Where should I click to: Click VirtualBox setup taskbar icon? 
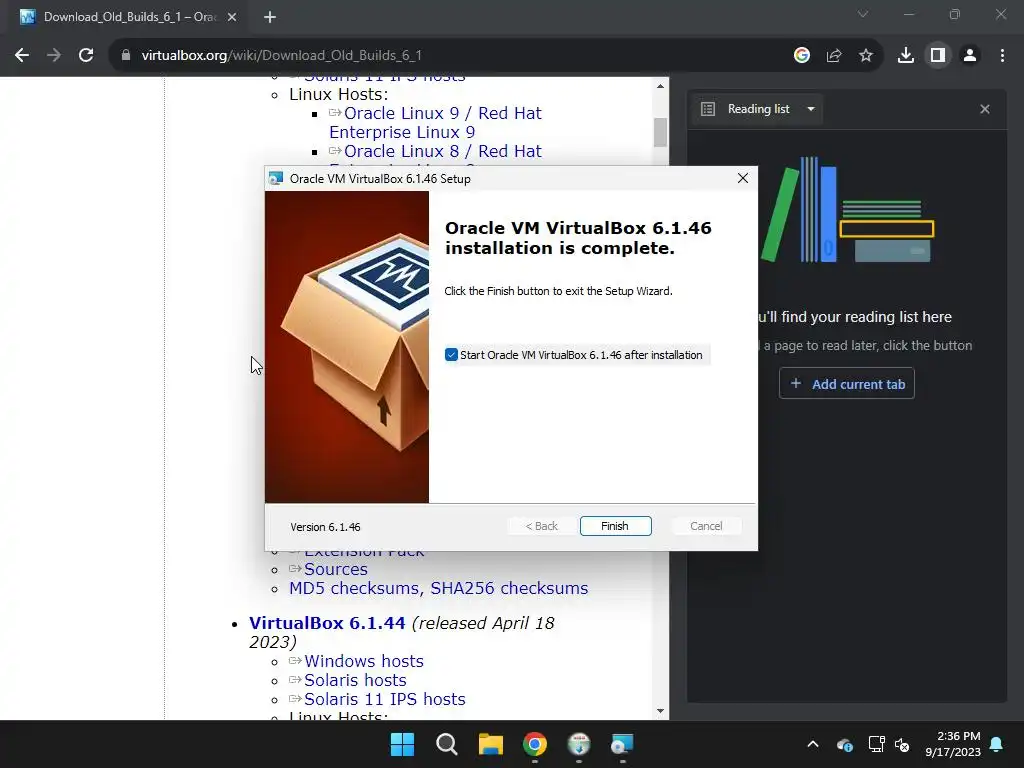[x=622, y=744]
